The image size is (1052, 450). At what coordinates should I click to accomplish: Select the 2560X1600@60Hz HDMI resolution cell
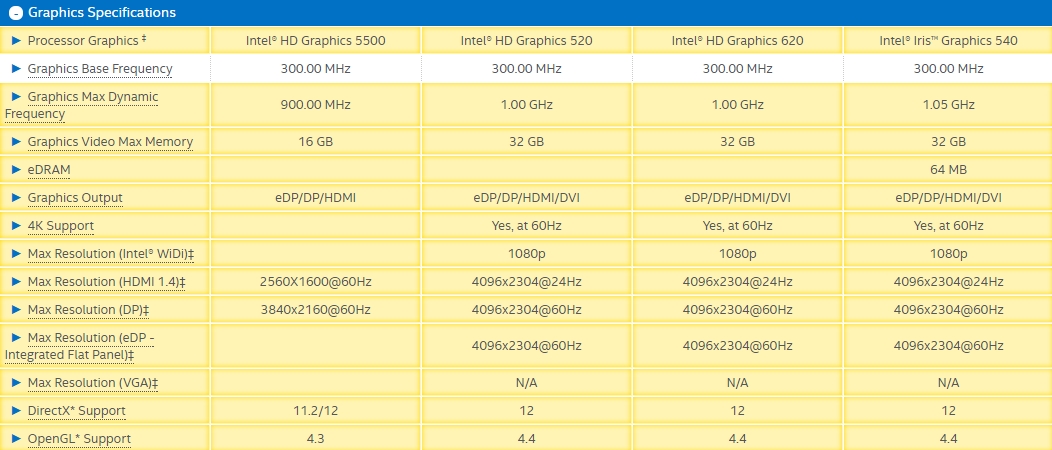315,282
